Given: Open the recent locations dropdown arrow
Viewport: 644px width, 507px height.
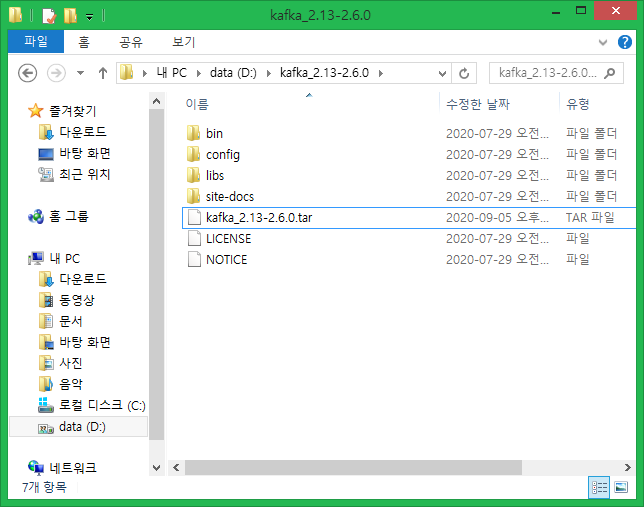Looking at the screenshot, I should [80, 73].
